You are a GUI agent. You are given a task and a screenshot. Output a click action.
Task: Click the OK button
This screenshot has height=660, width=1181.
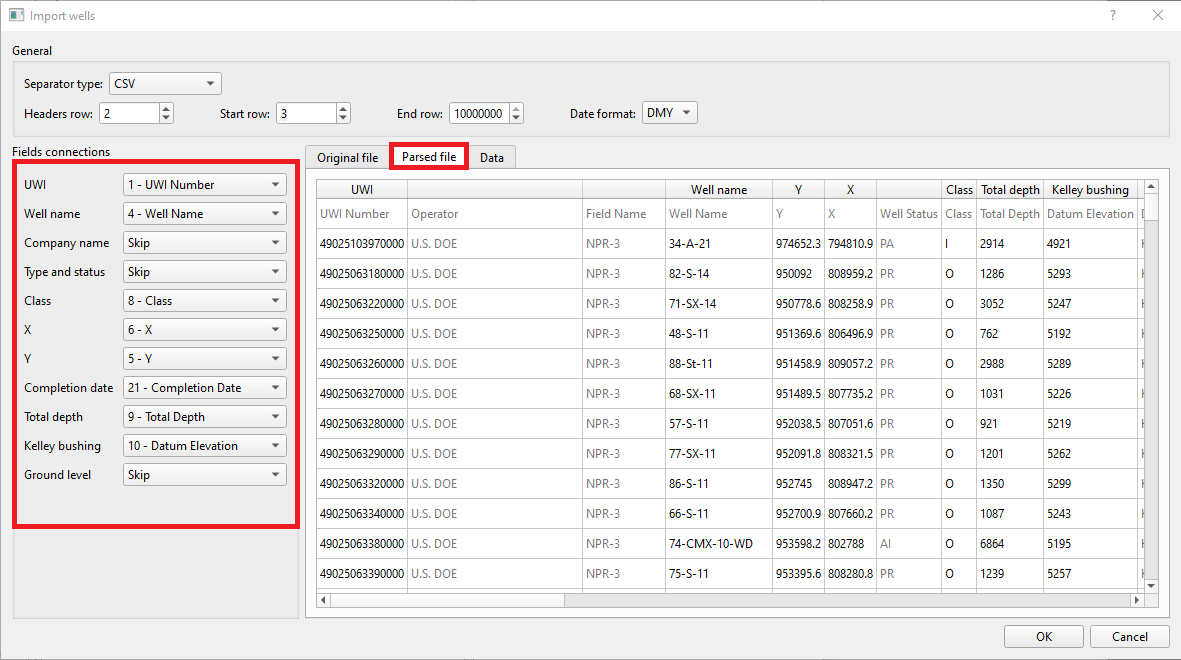(1043, 636)
